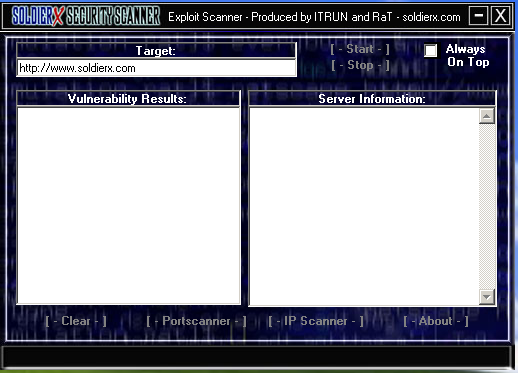Viewport: 518px width, 373px height.
Task: Clear the vulnerability results
Action: [x=76, y=321]
